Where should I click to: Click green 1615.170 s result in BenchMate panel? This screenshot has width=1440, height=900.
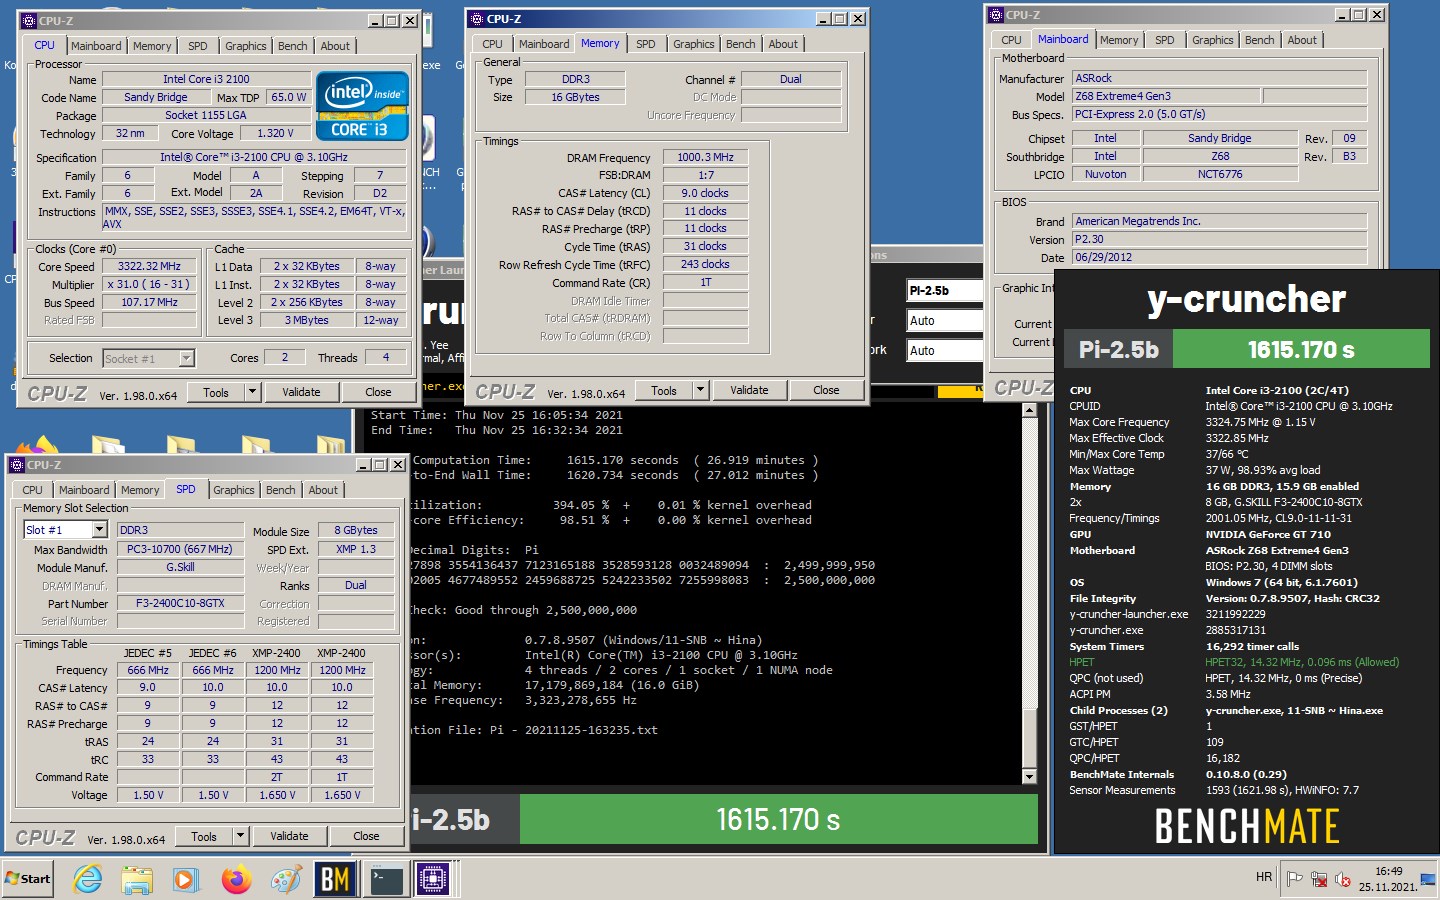tap(1301, 350)
